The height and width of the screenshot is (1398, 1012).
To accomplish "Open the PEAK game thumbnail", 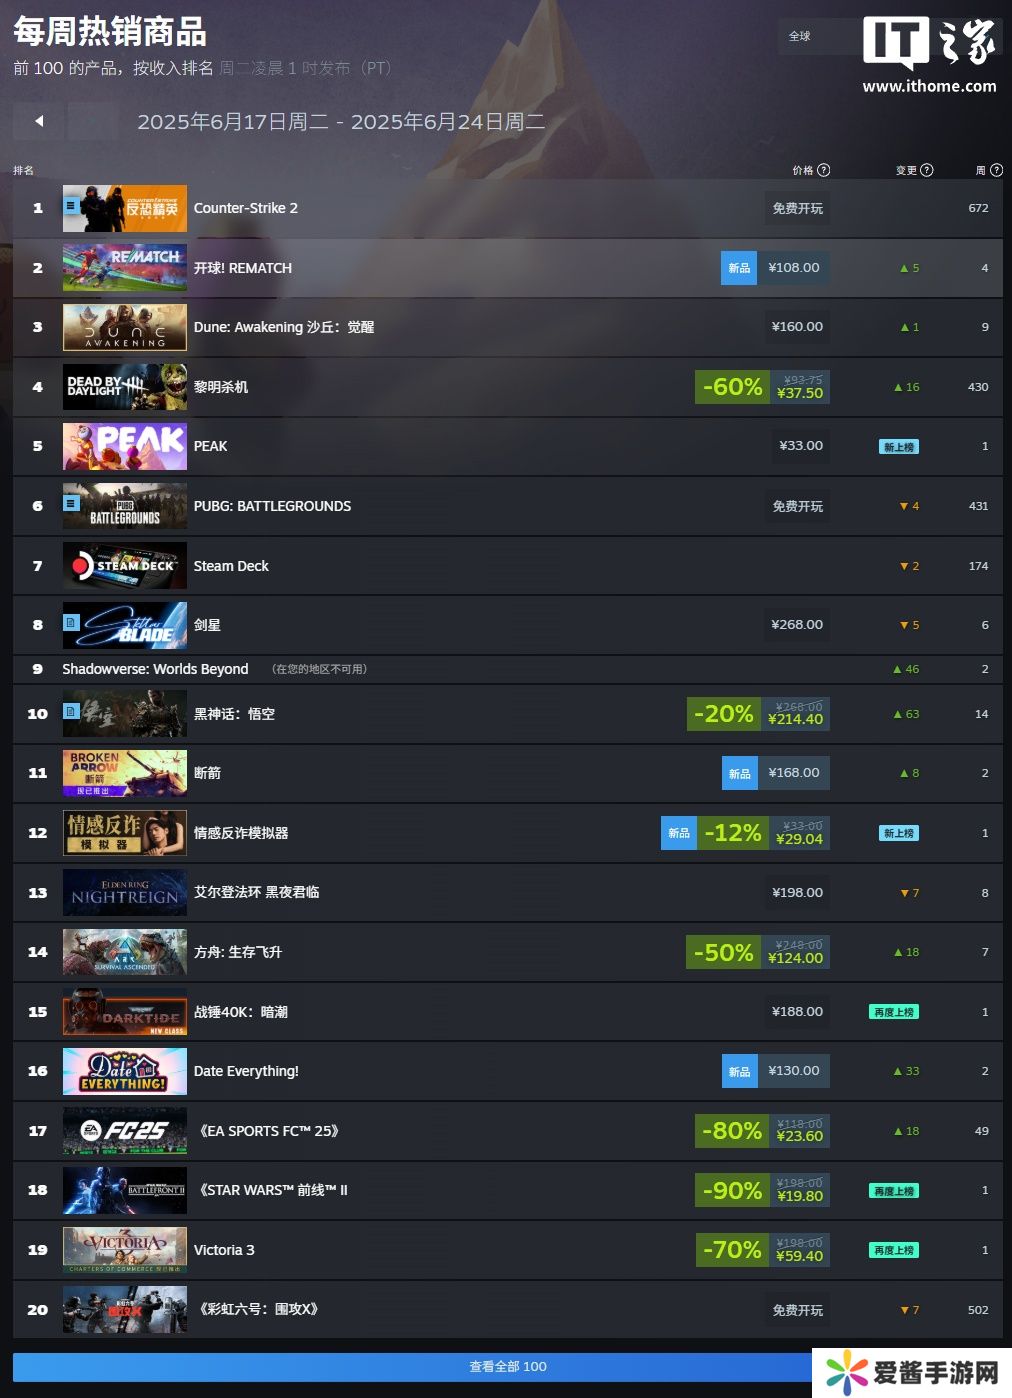I will coord(125,446).
